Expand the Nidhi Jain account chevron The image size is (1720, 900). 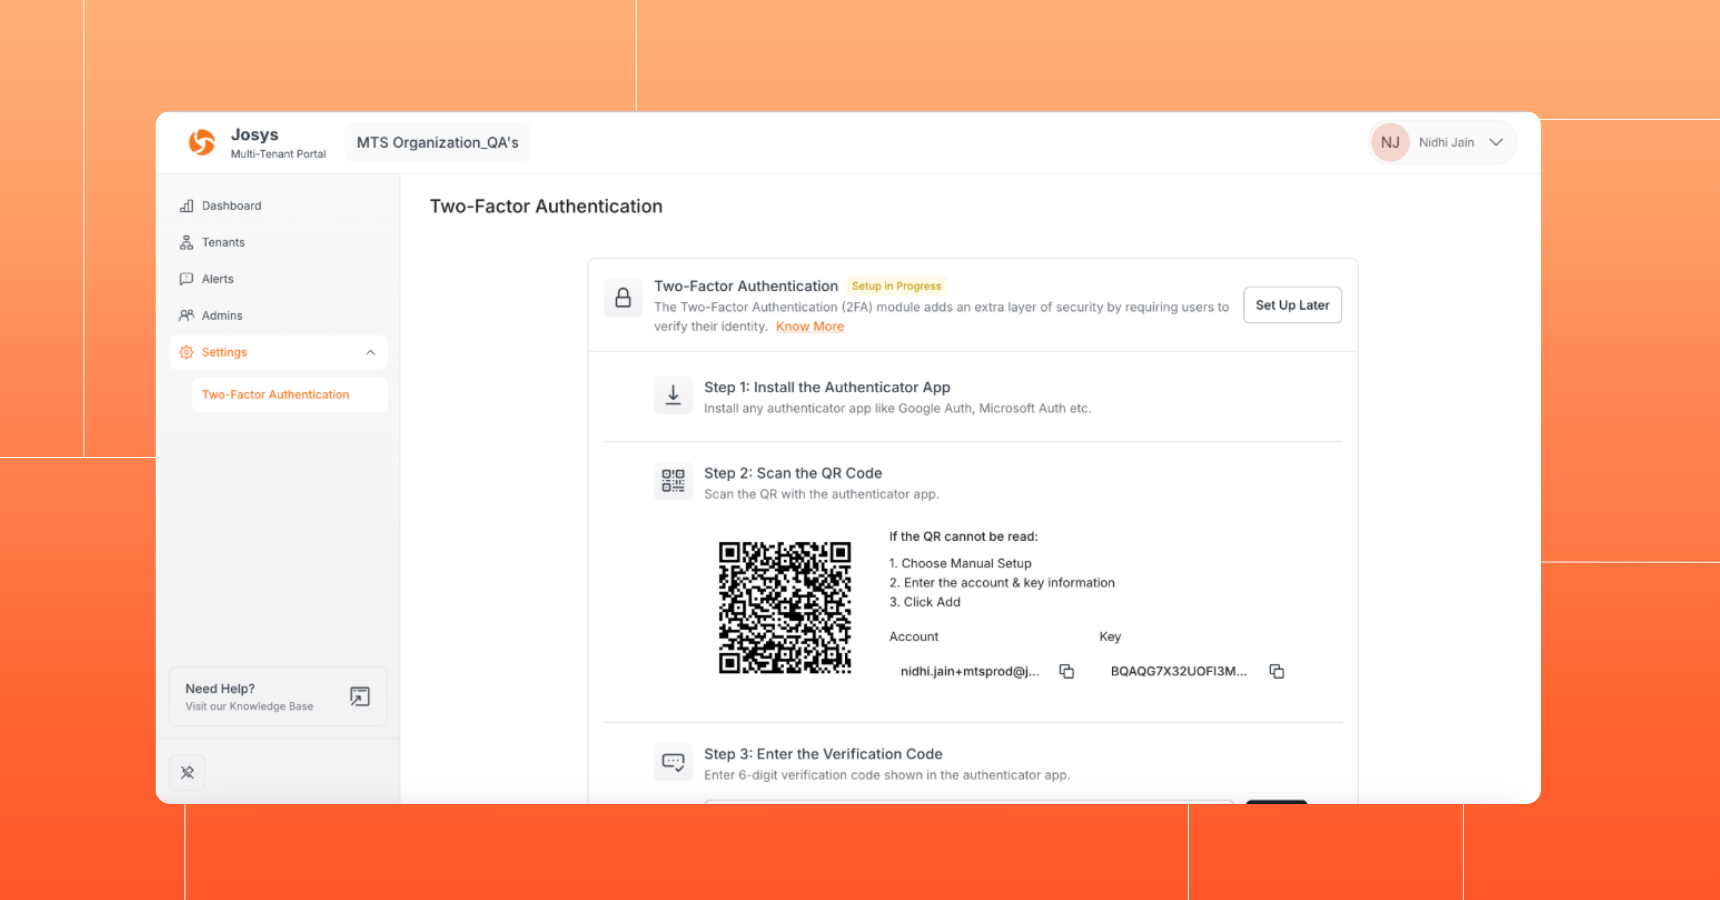(x=1496, y=142)
